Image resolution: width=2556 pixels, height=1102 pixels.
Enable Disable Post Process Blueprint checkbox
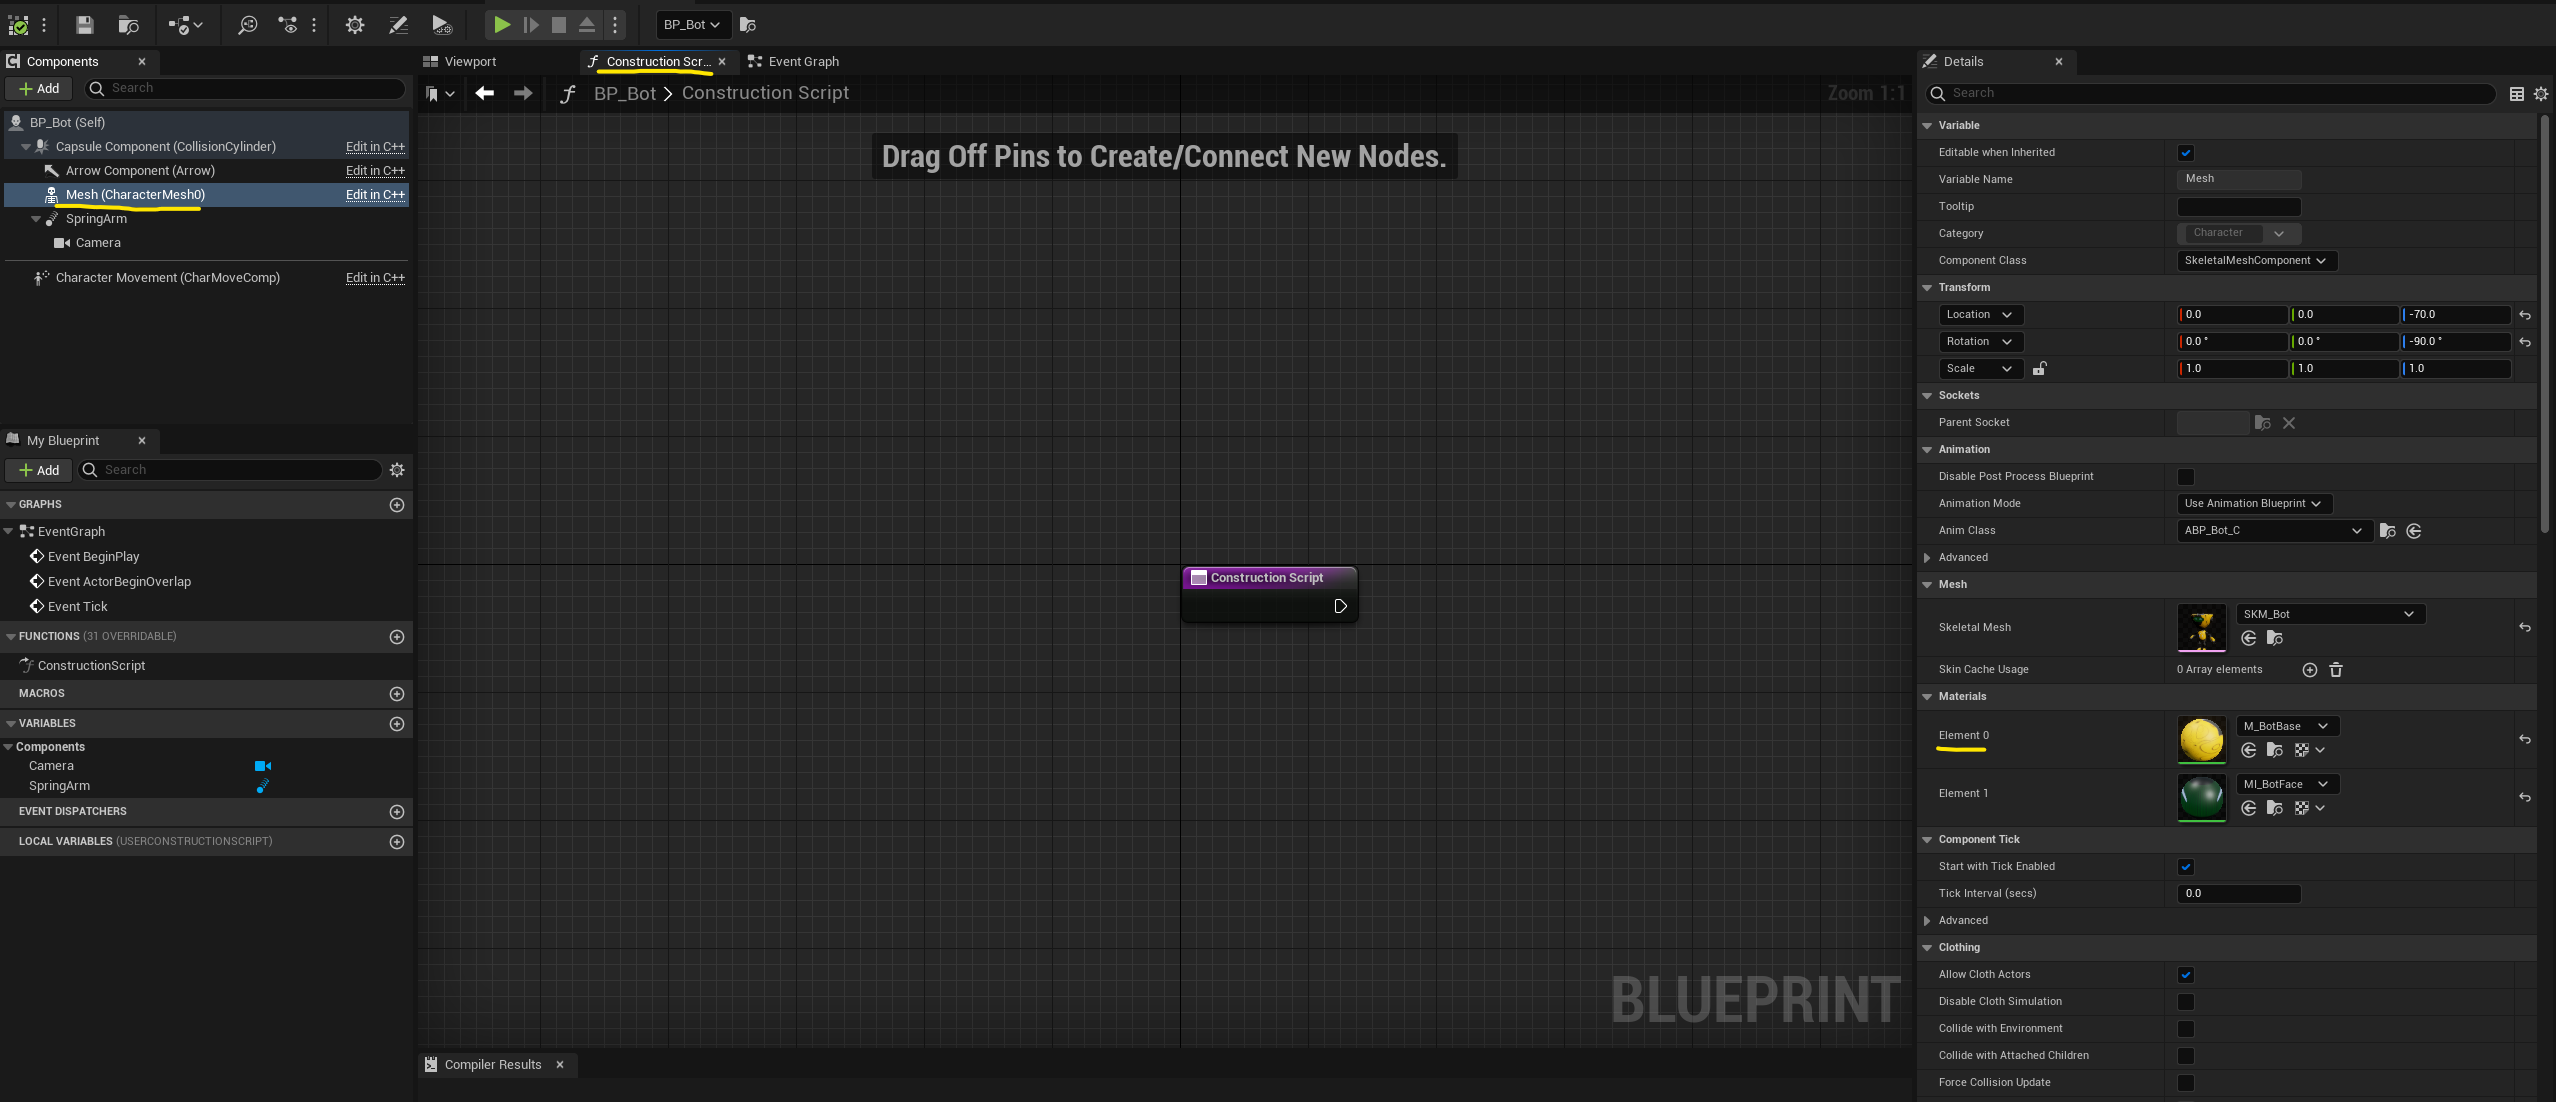click(2186, 477)
